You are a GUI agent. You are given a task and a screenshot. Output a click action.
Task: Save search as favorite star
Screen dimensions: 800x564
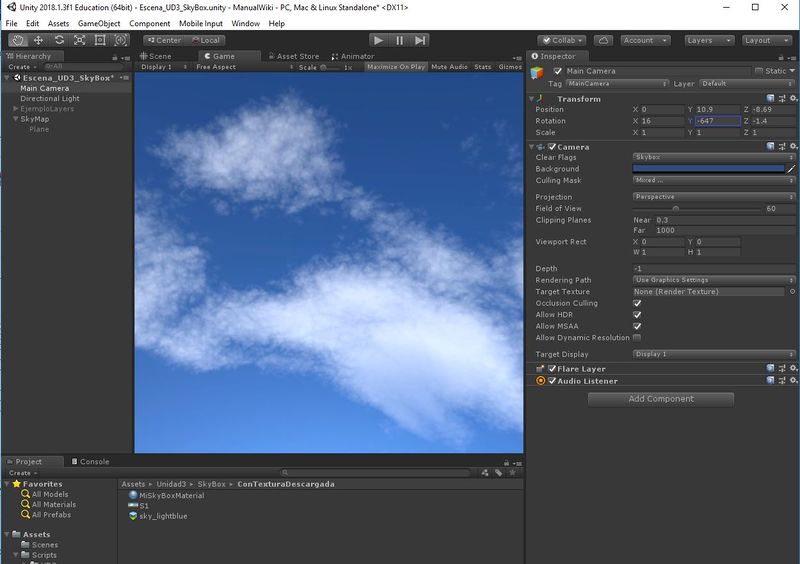click(x=512, y=473)
